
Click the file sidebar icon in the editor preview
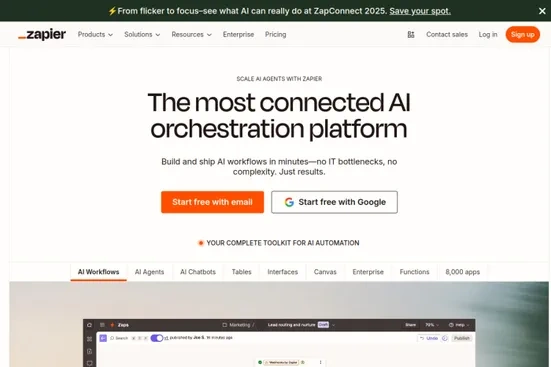(89, 351)
